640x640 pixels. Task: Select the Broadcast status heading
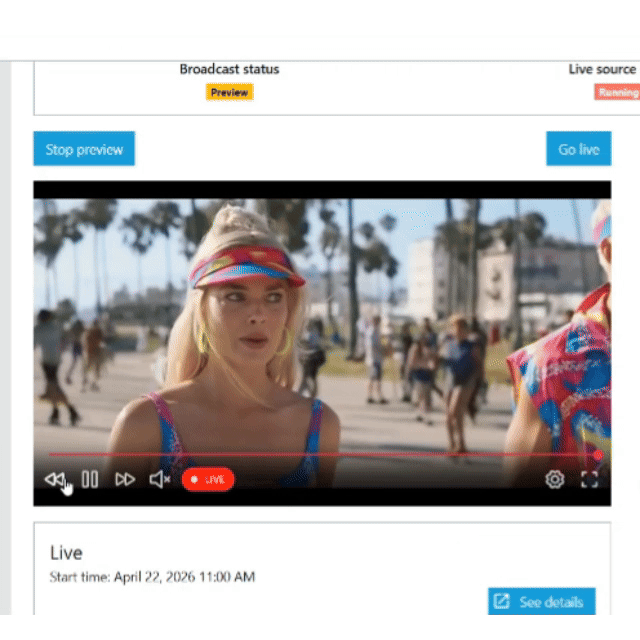229,69
